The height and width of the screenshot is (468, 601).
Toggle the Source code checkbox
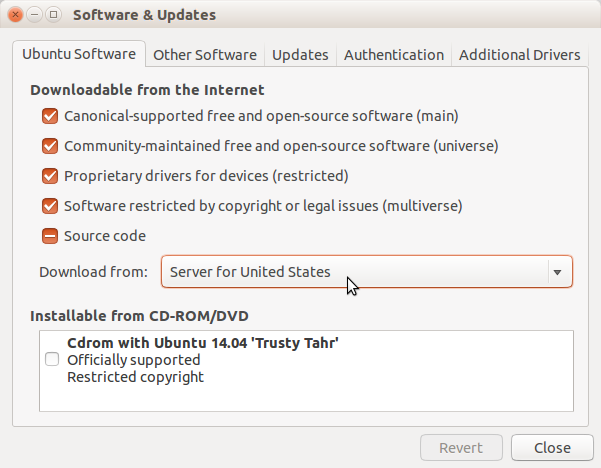coord(50,236)
